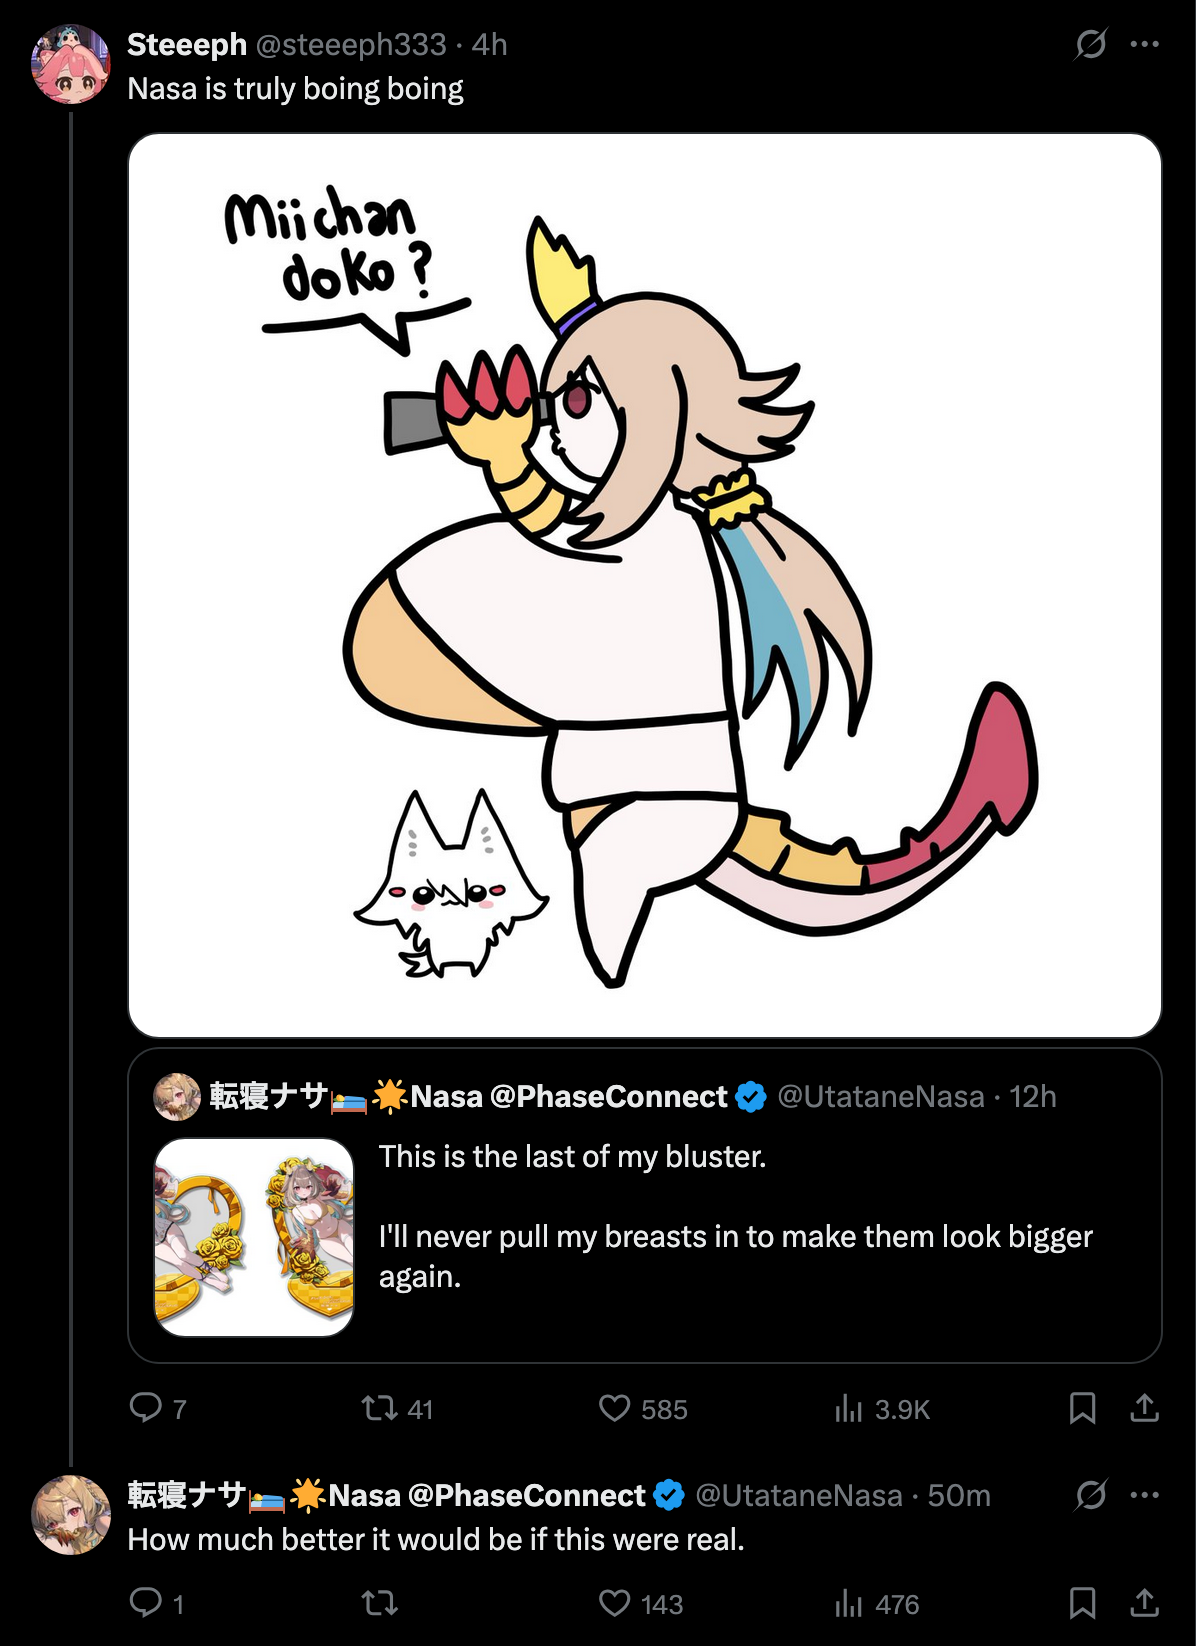1196x1646 pixels.
Task: Bookmark Nasa's reply tweet
Action: click(1082, 1603)
